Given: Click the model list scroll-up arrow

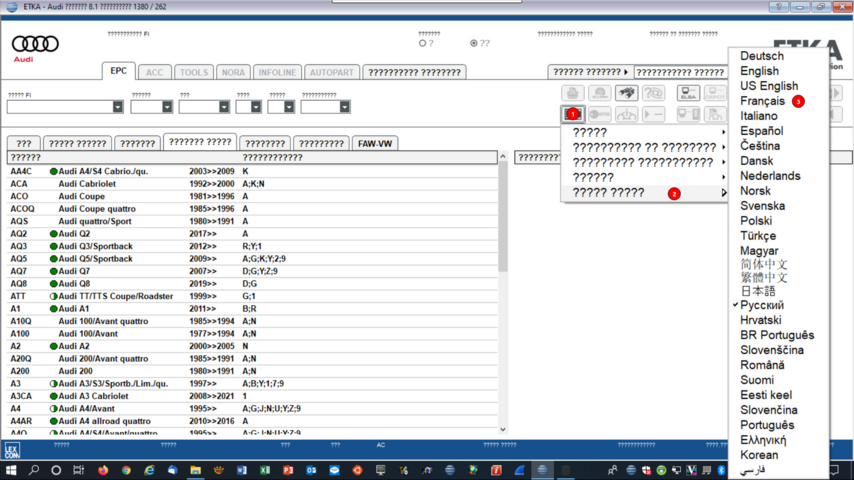Looking at the screenshot, I should [x=503, y=157].
